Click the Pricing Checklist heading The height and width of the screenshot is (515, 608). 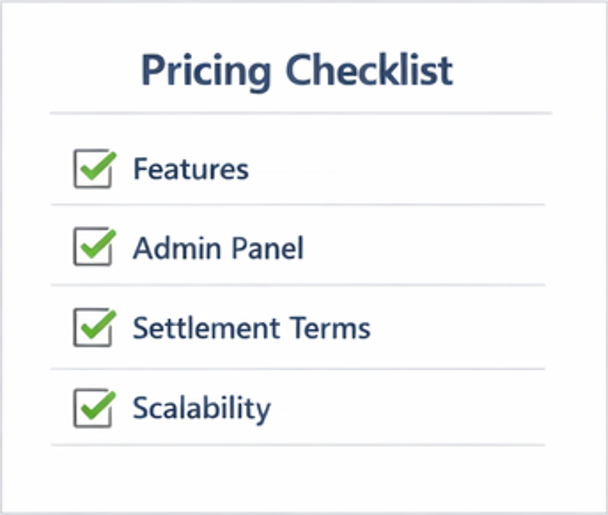coord(297,71)
